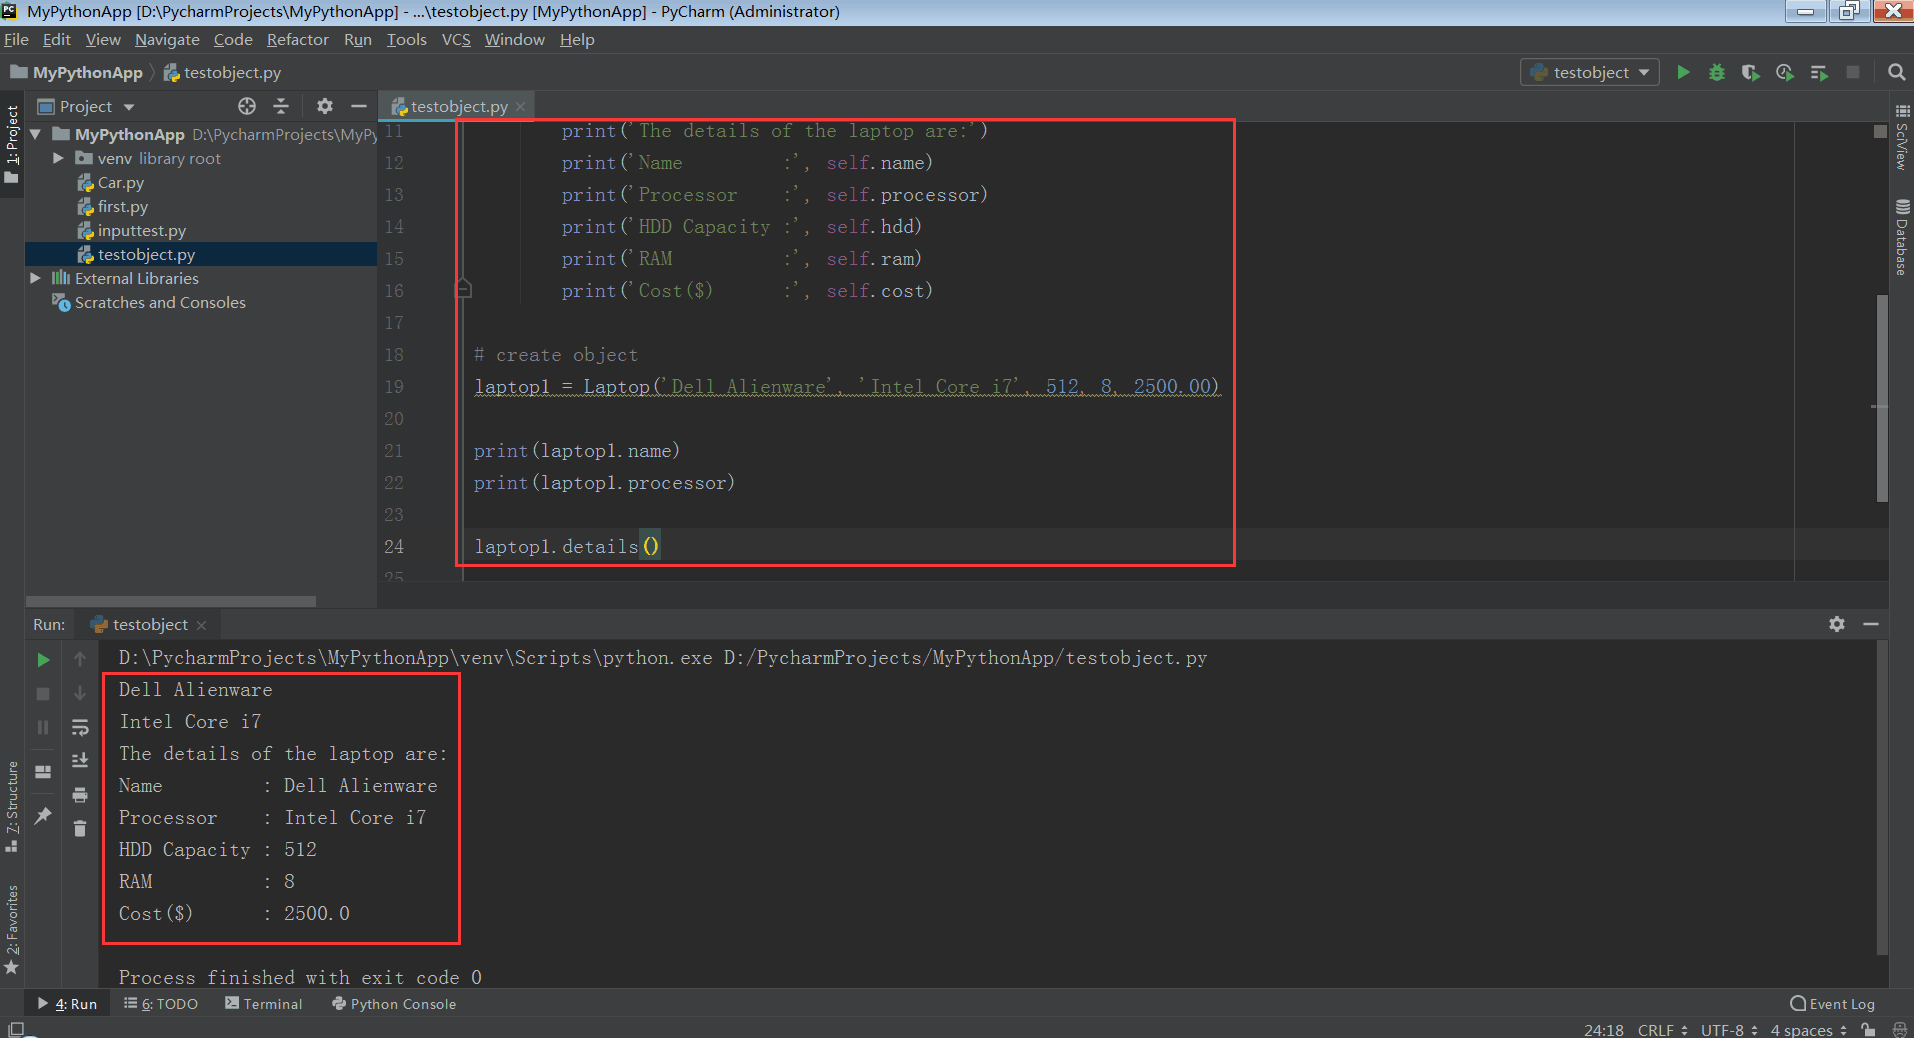Hide Run panel with minus icon

[1871, 624]
